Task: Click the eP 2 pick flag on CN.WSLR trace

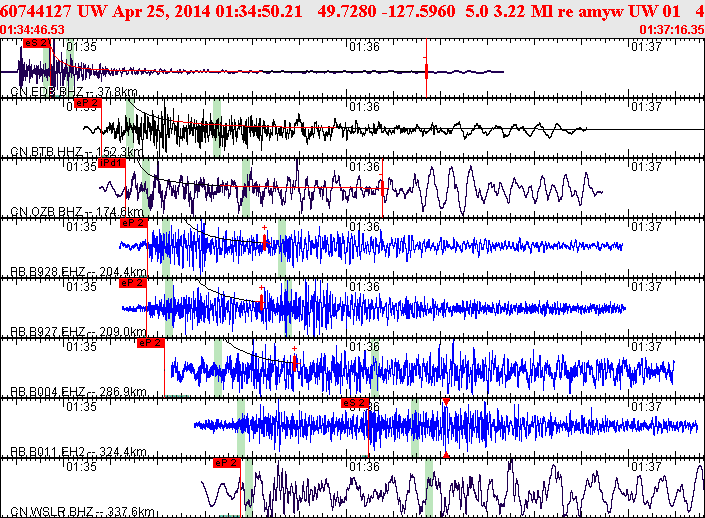Action: [x=227, y=463]
